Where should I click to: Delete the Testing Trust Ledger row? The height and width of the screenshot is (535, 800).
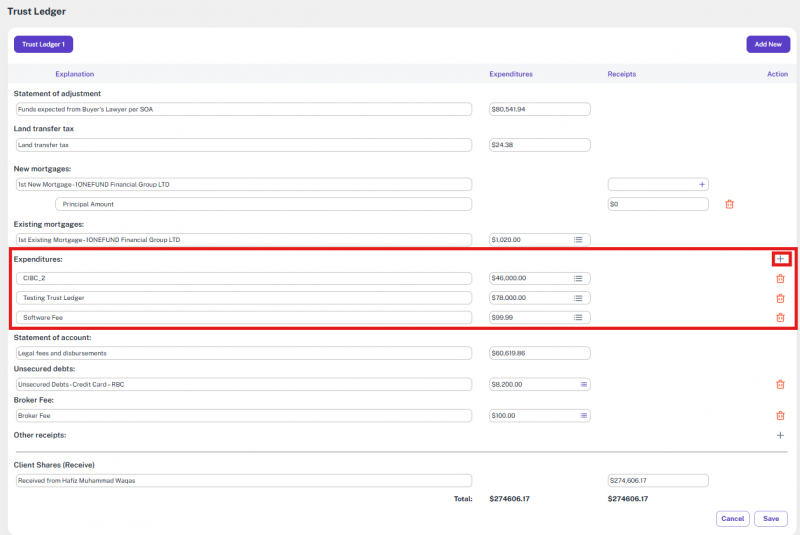pos(780,298)
